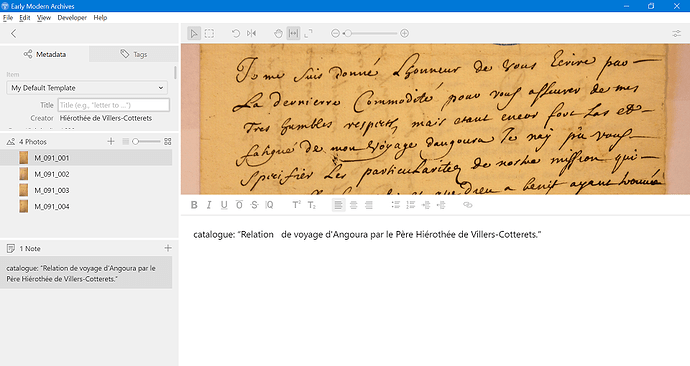Screen dimensions: 690x366
Task: Insert a link in the note
Action: [x=467, y=205]
